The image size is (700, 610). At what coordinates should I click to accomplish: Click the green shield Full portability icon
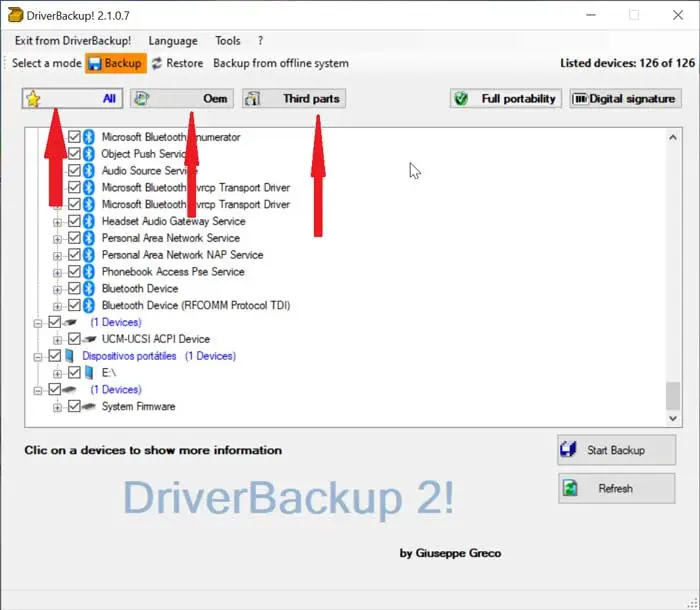[461, 99]
